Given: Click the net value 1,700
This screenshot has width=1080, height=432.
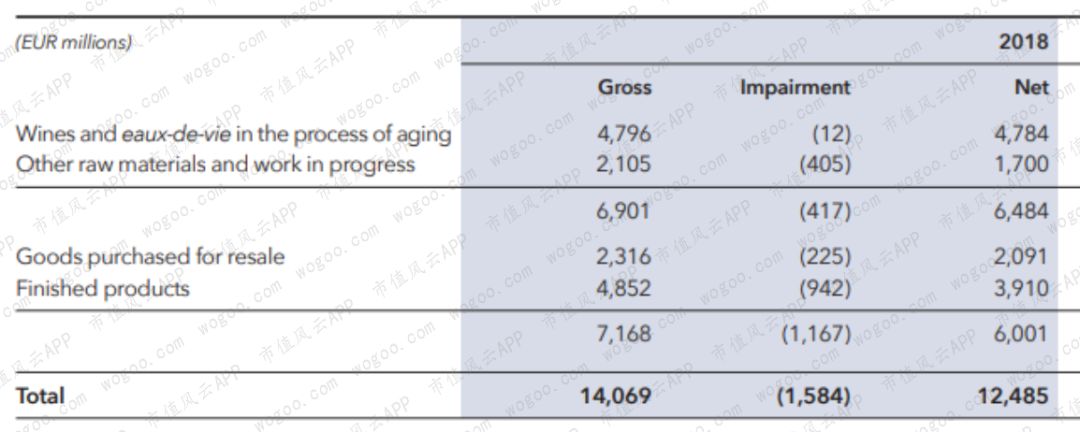Looking at the screenshot, I should [1021, 163].
